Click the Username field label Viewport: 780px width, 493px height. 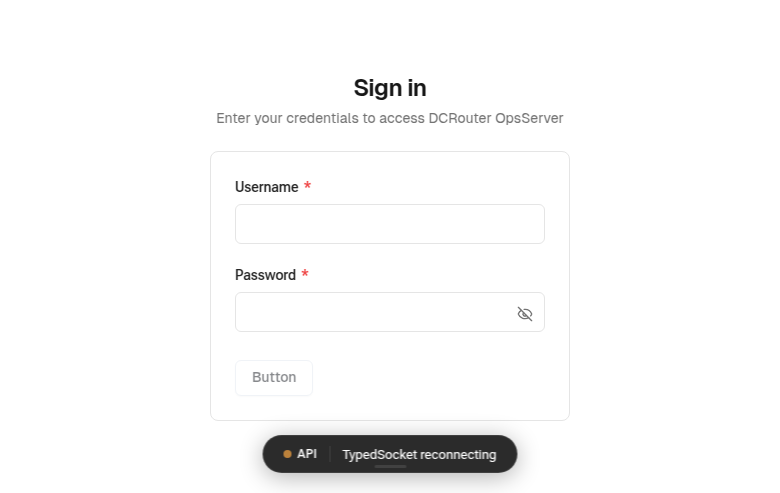(266, 187)
